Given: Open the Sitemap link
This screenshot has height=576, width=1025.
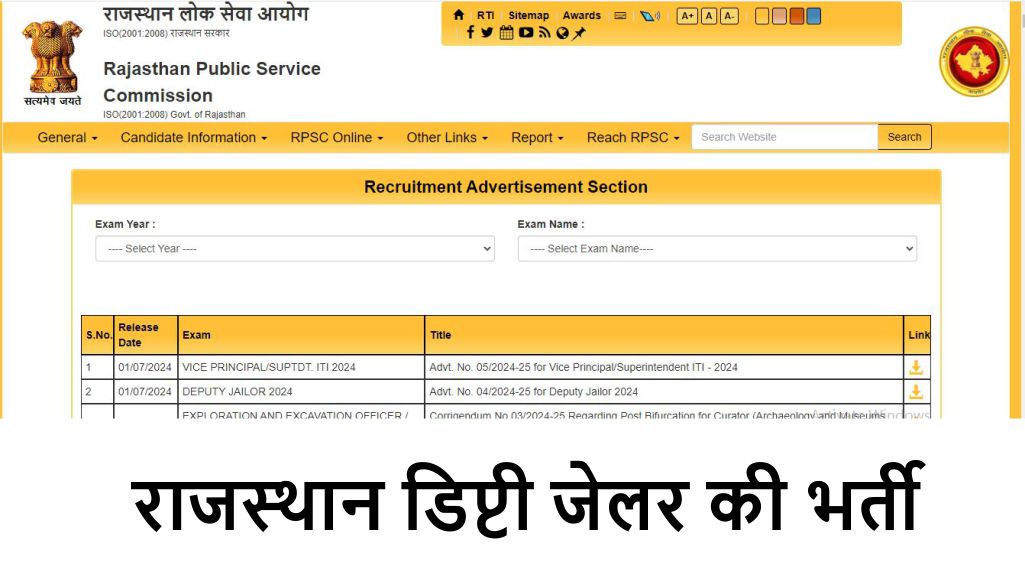Looking at the screenshot, I should [528, 15].
